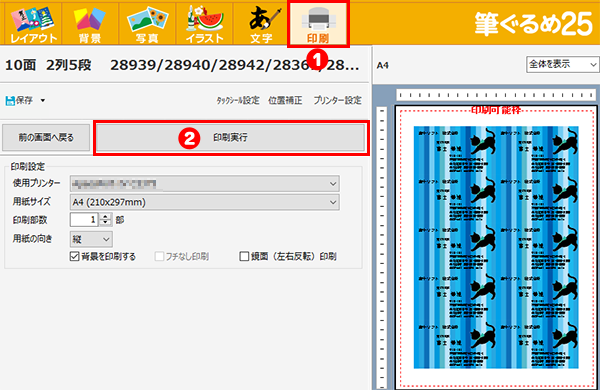Open the 全体を表示 zoom dropdown
Image resolution: width=600 pixels, height=390 pixels.
click(x=562, y=64)
